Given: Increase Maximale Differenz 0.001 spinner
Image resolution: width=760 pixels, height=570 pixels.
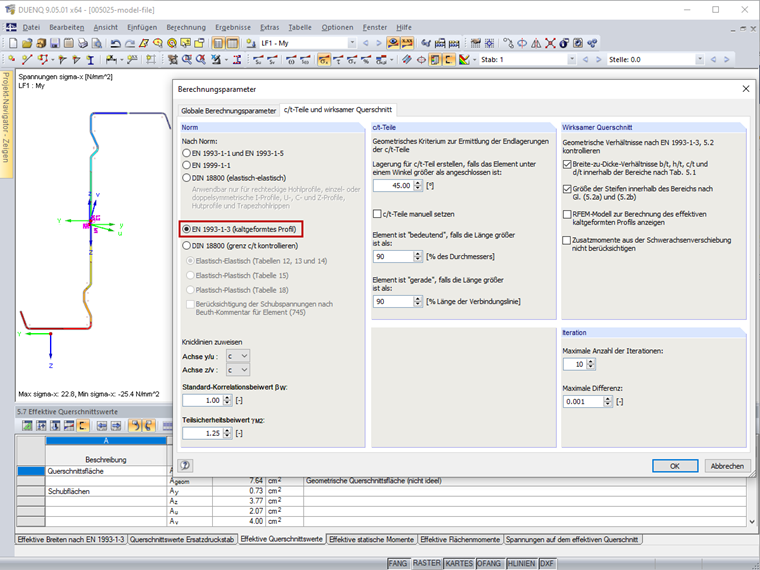Looking at the screenshot, I should pos(608,399).
